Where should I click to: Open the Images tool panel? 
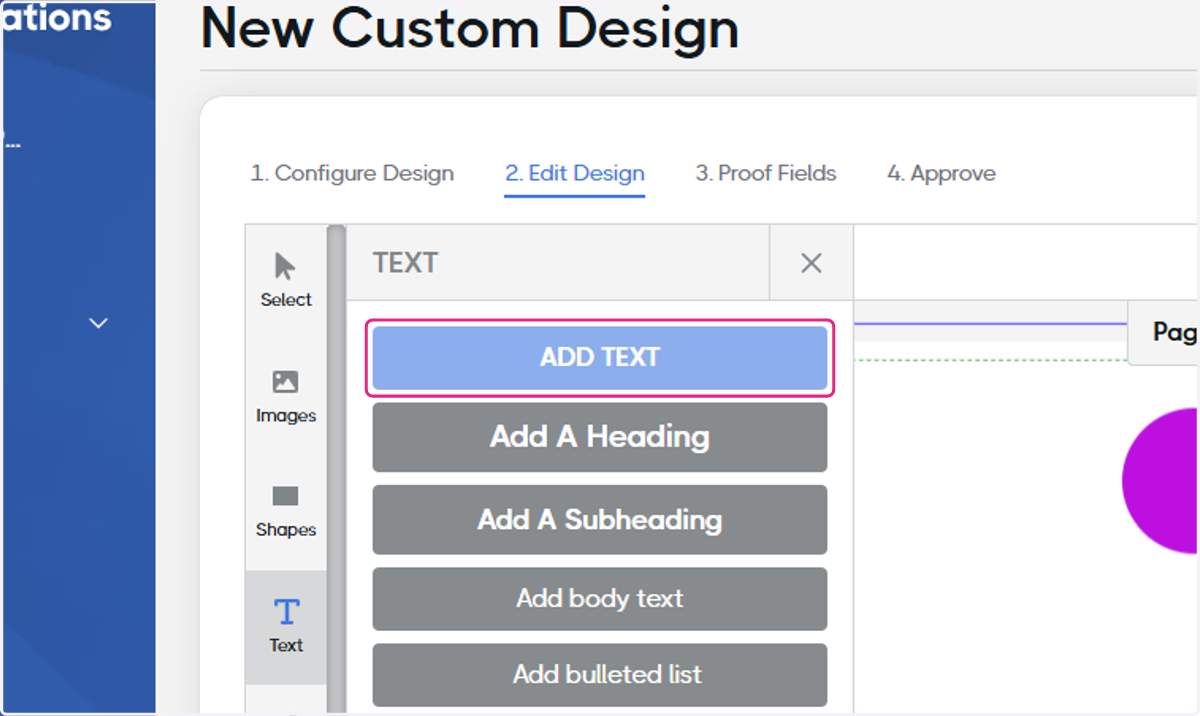286,397
